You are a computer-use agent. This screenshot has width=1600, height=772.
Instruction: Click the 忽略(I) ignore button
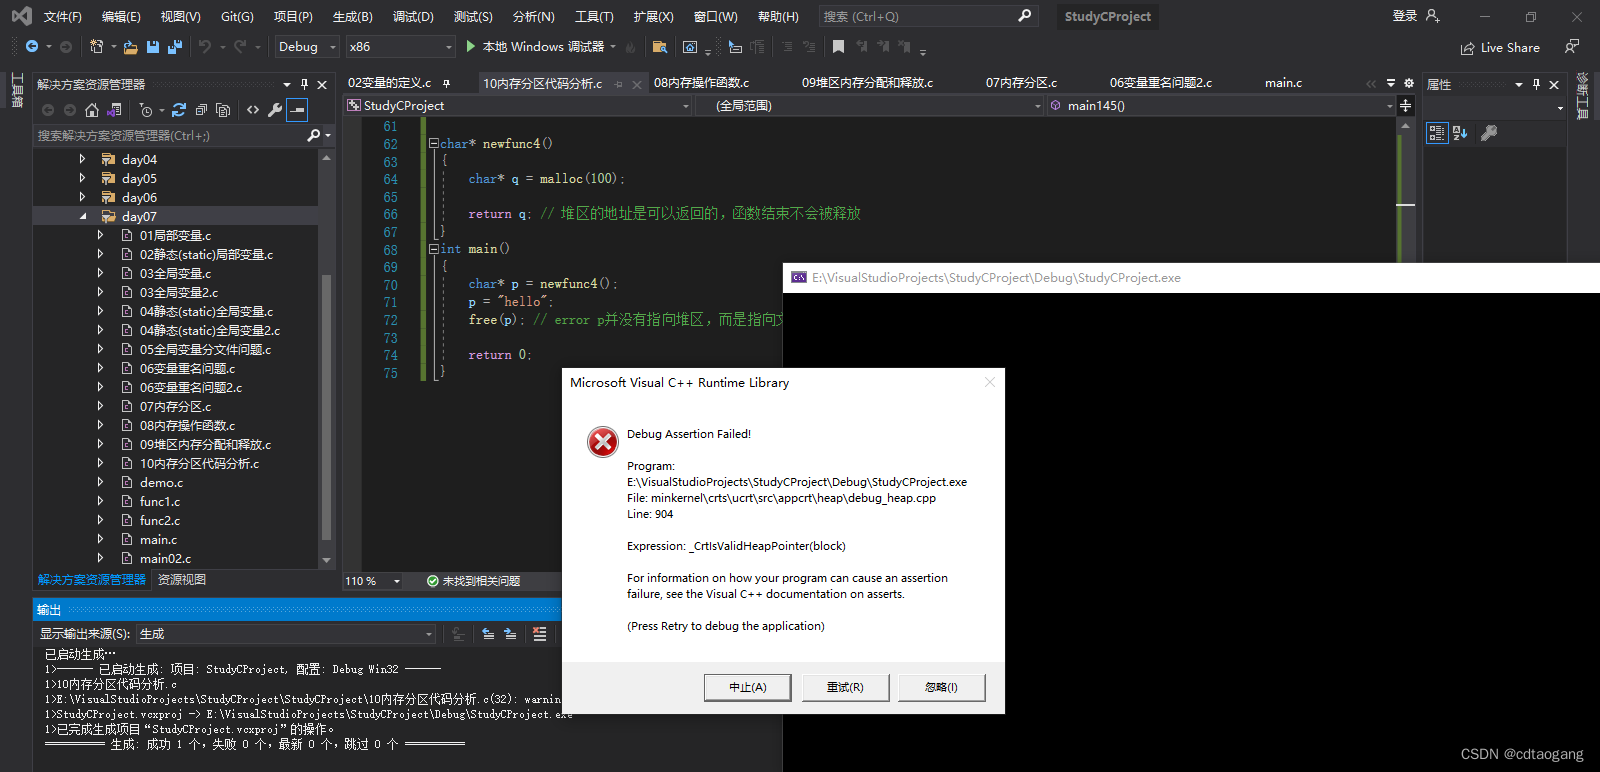point(941,687)
